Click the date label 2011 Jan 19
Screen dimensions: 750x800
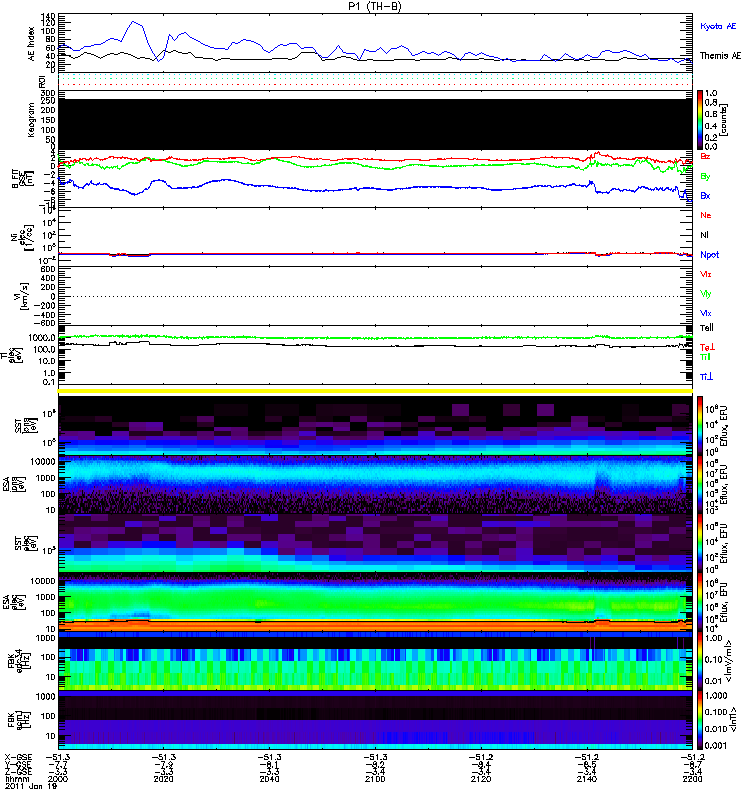[31, 786]
